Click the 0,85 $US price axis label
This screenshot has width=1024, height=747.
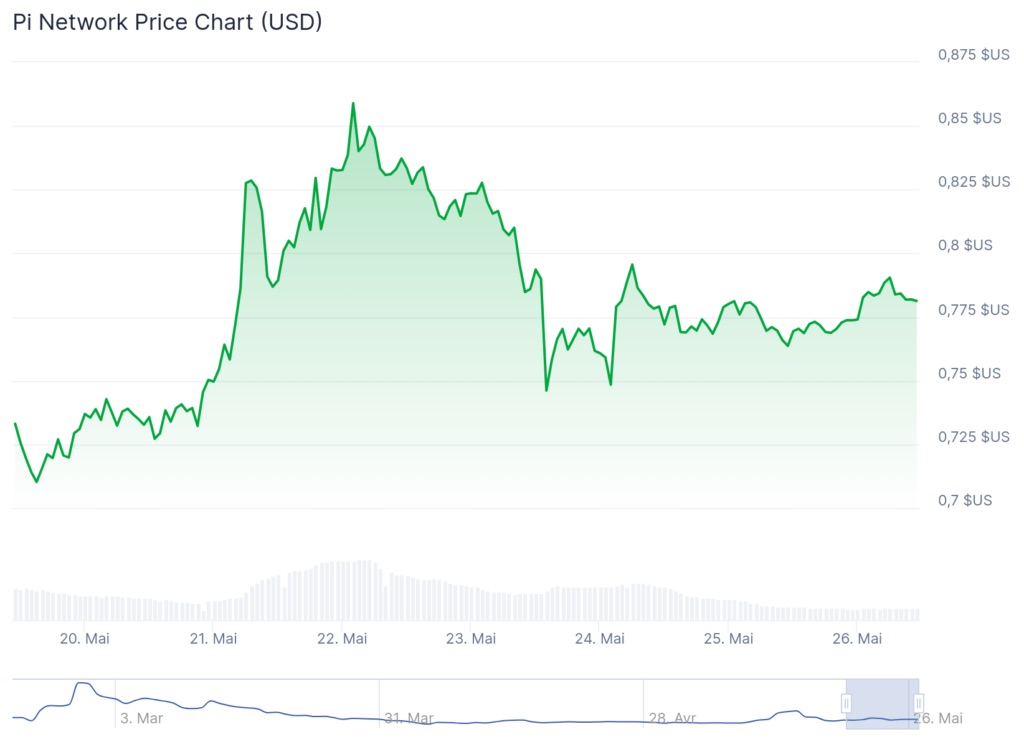(x=969, y=118)
